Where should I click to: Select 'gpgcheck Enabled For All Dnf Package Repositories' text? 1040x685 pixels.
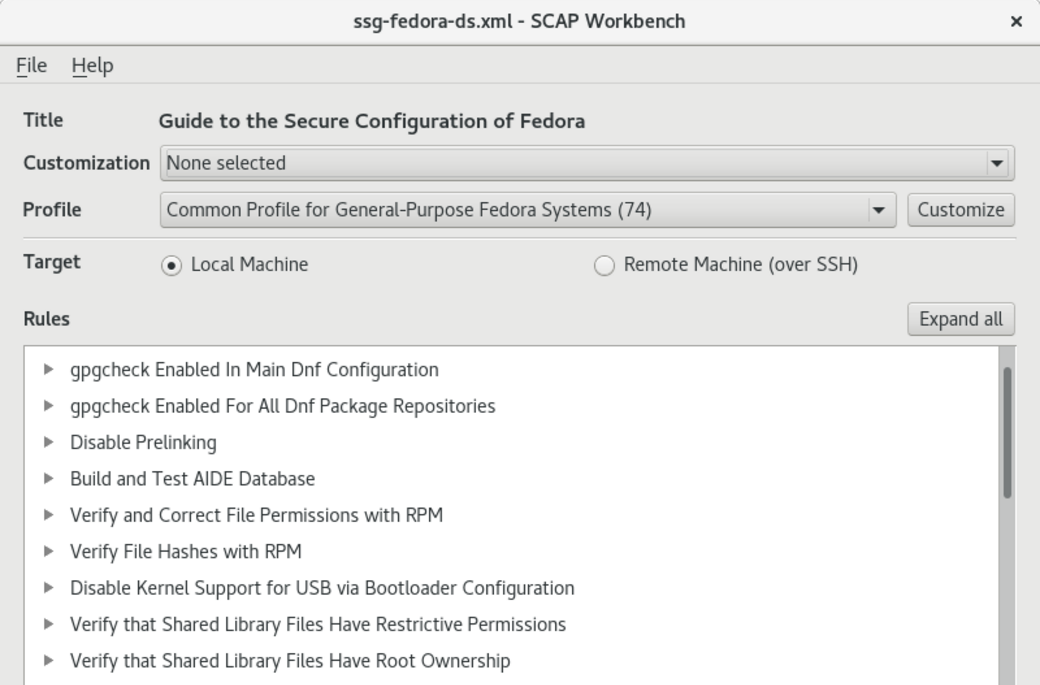[x=283, y=406]
